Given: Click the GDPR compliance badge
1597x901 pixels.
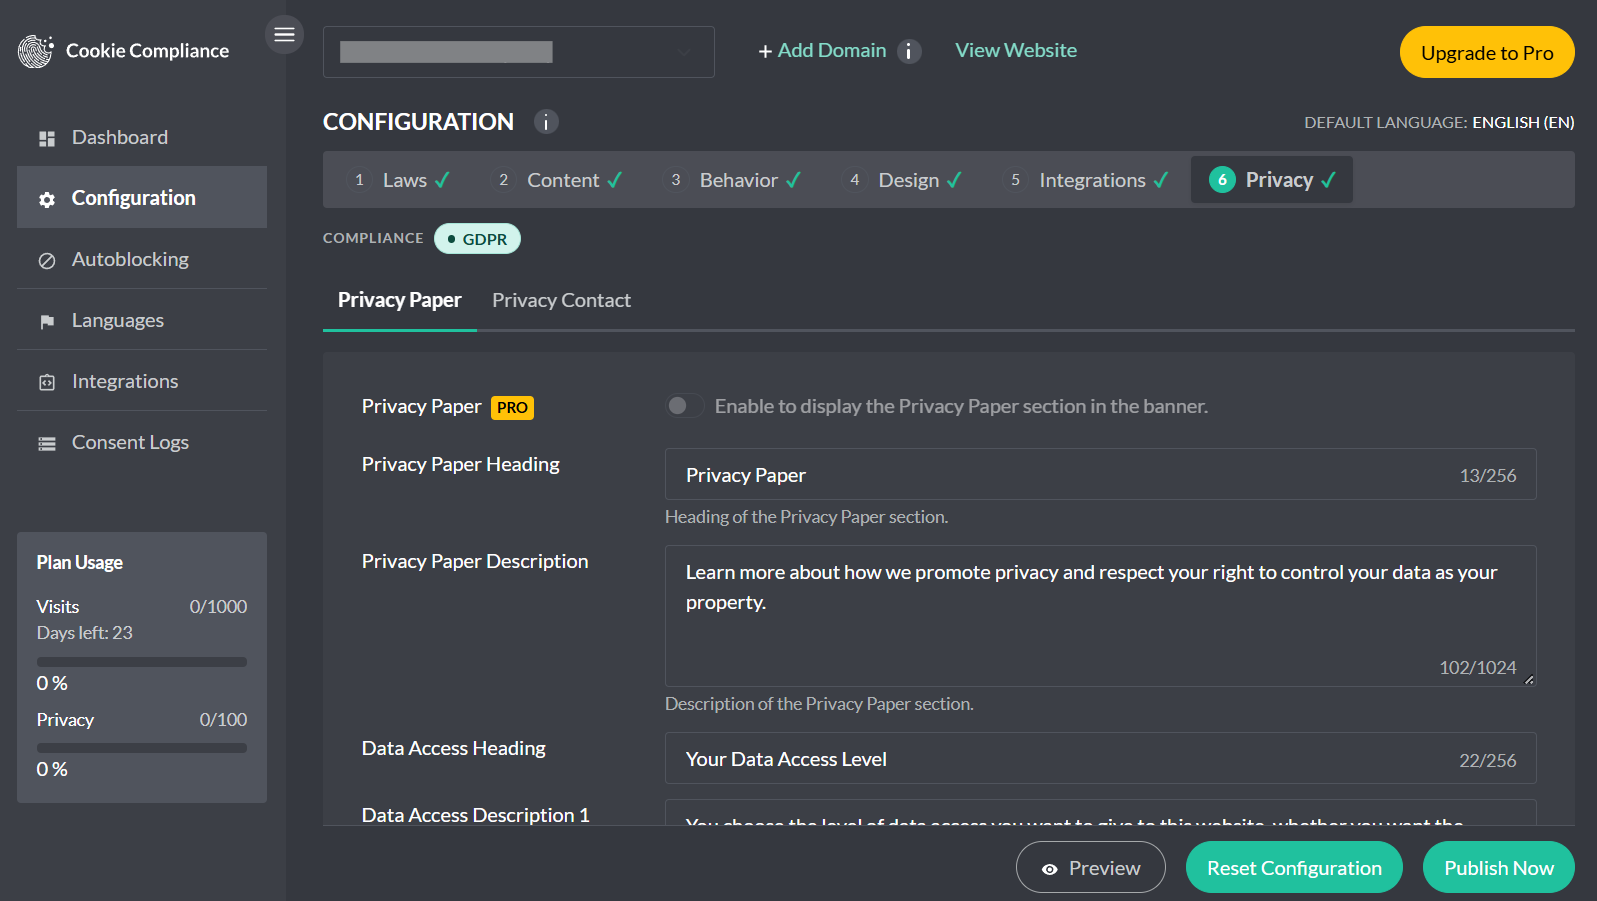Looking at the screenshot, I should 477,239.
